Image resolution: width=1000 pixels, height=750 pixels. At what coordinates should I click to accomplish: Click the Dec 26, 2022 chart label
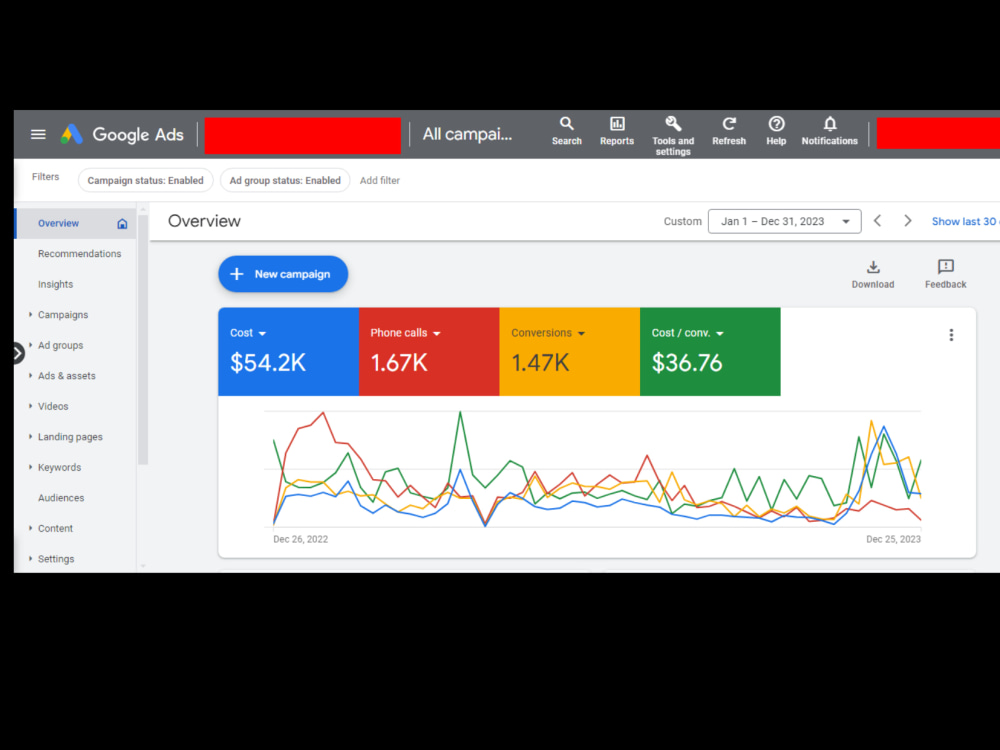click(300, 539)
